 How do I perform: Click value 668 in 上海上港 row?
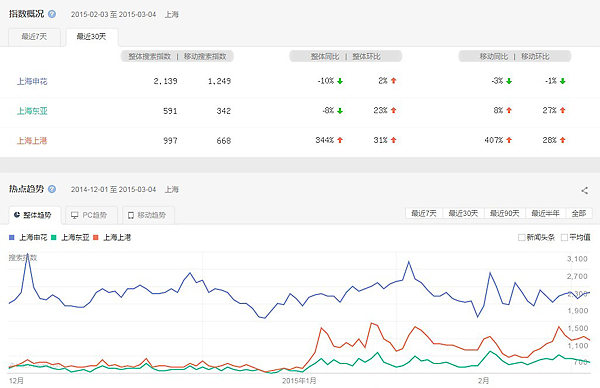tap(224, 140)
